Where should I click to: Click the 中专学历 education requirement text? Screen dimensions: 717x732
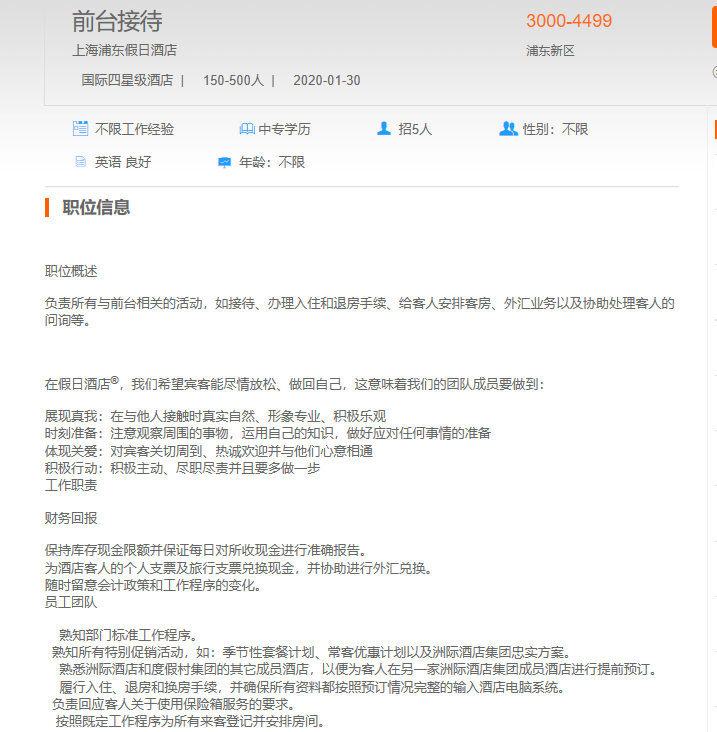[285, 129]
